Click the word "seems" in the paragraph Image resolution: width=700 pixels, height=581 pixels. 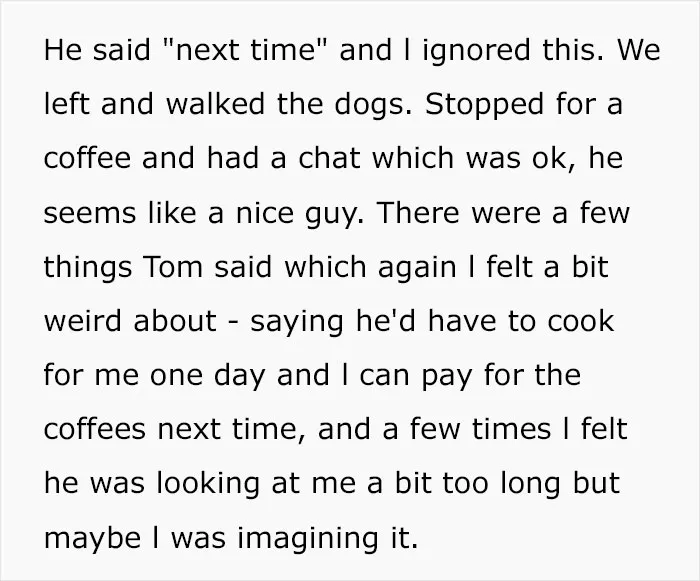coord(90,214)
